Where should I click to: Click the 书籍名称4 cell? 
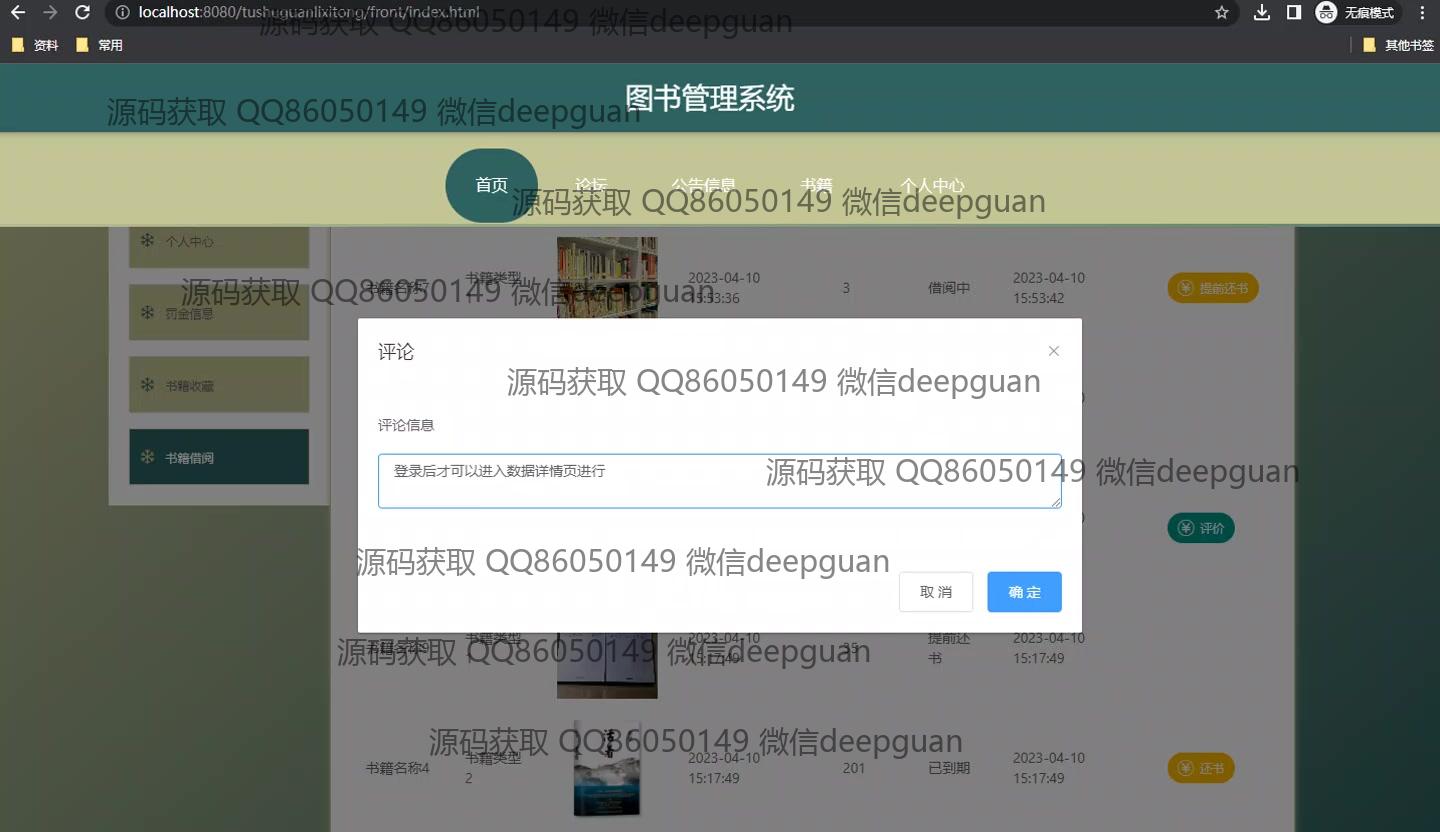point(397,768)
